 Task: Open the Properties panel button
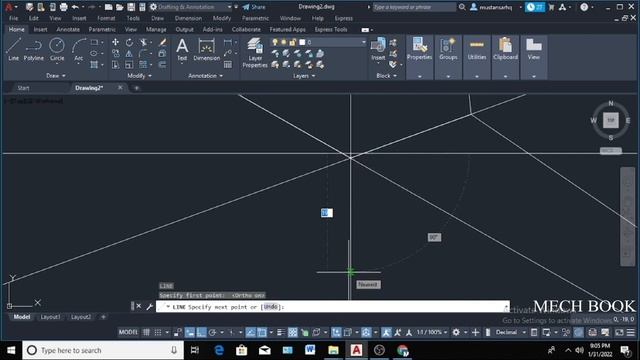click(x=420, y=57)
